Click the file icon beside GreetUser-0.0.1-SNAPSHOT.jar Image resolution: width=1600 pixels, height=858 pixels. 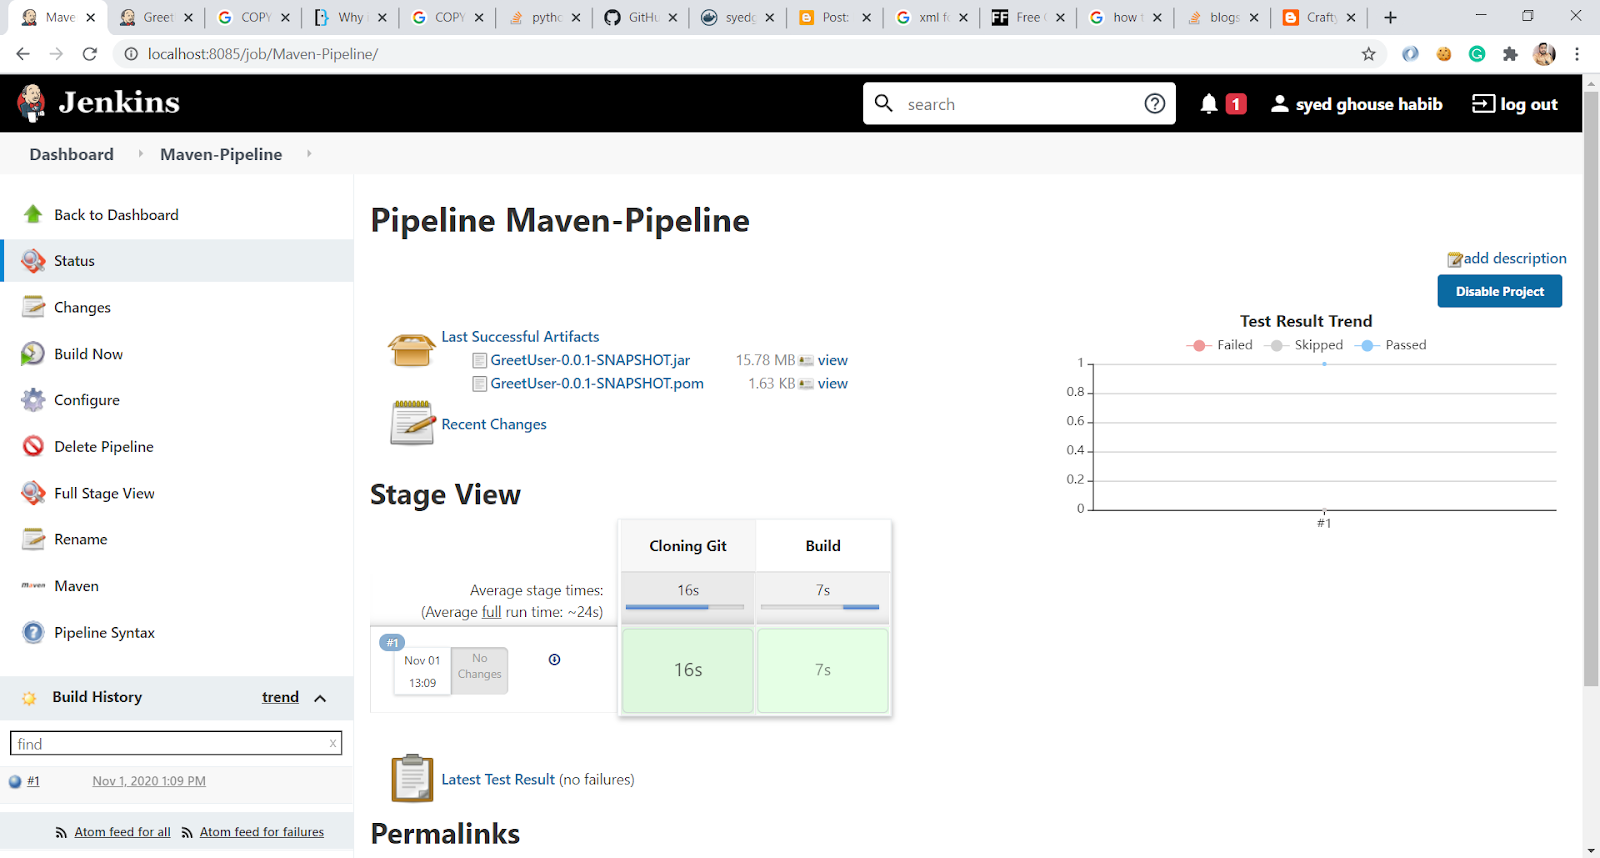tap(479, 361)
